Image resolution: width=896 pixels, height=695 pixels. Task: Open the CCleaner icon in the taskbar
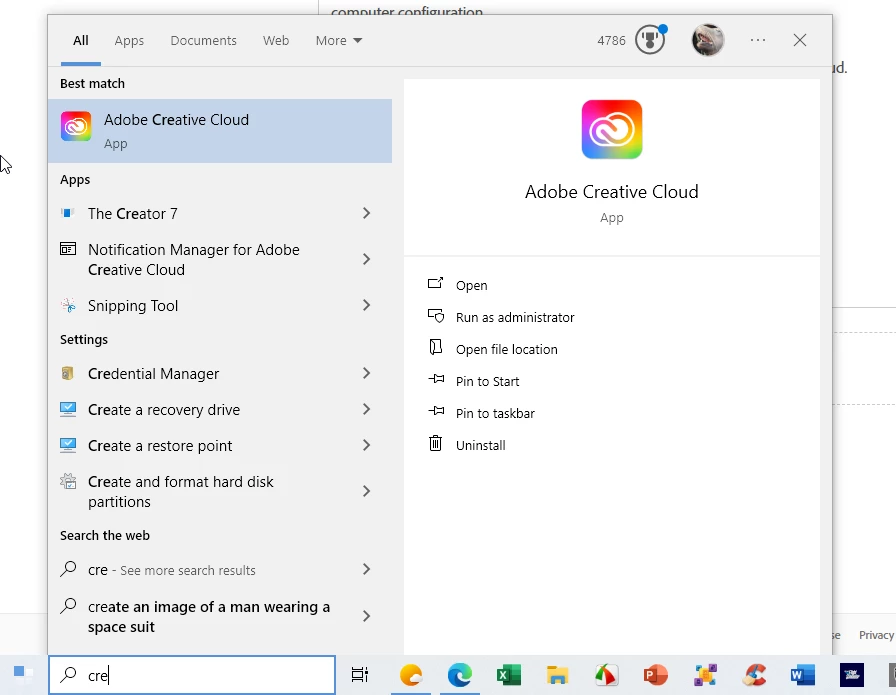pos(754,675)
